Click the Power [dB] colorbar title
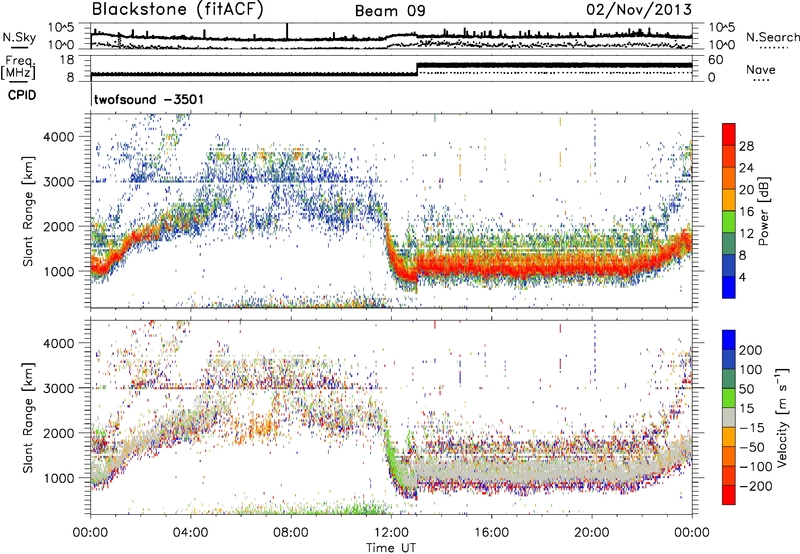The image size is (800, 554). point(763,211)
